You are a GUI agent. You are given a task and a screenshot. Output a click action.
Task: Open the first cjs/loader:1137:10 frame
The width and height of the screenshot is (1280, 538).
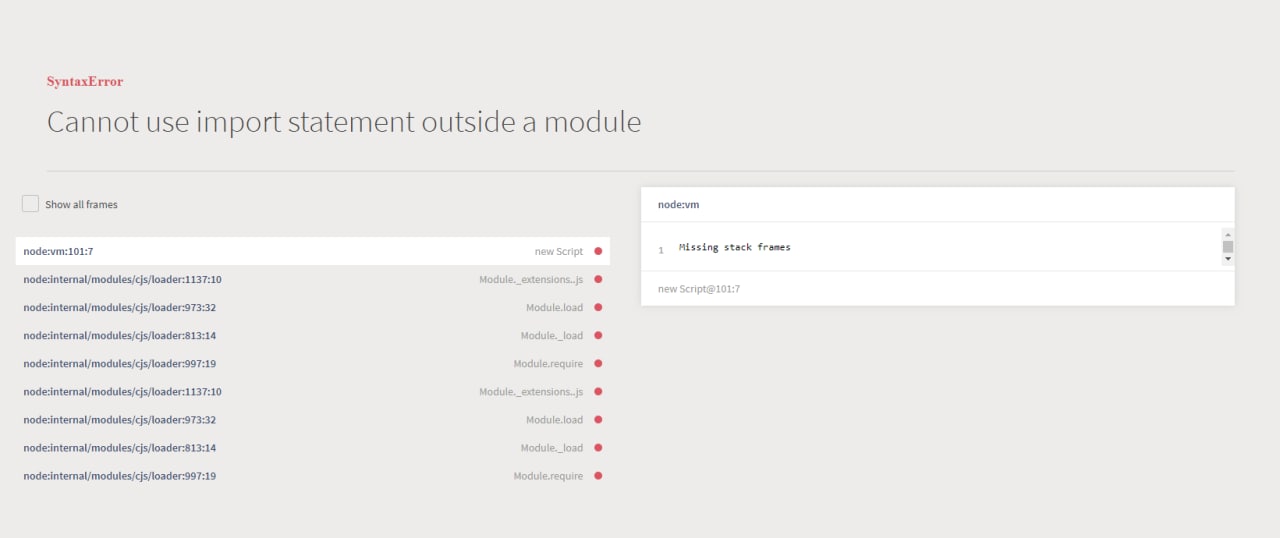coord(312,279)
